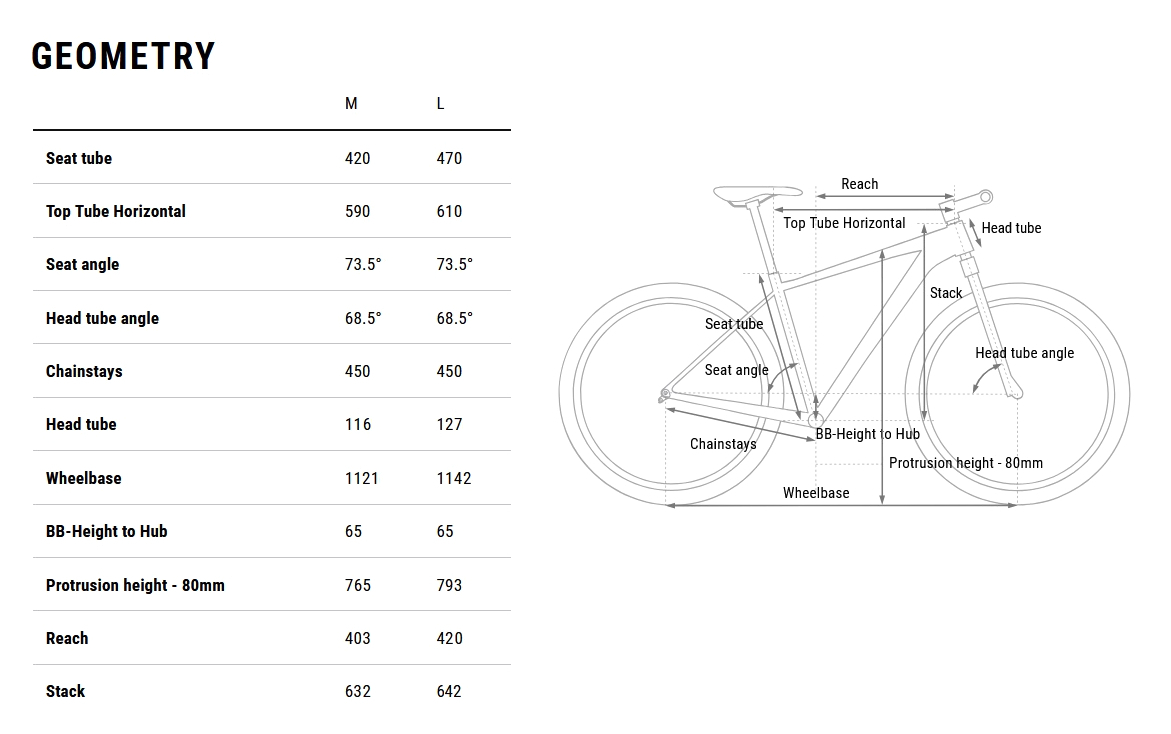This screenshot has height=734, width=1171.
Task: Click the Seat angle label in the diagram
Action: (736, 370)
